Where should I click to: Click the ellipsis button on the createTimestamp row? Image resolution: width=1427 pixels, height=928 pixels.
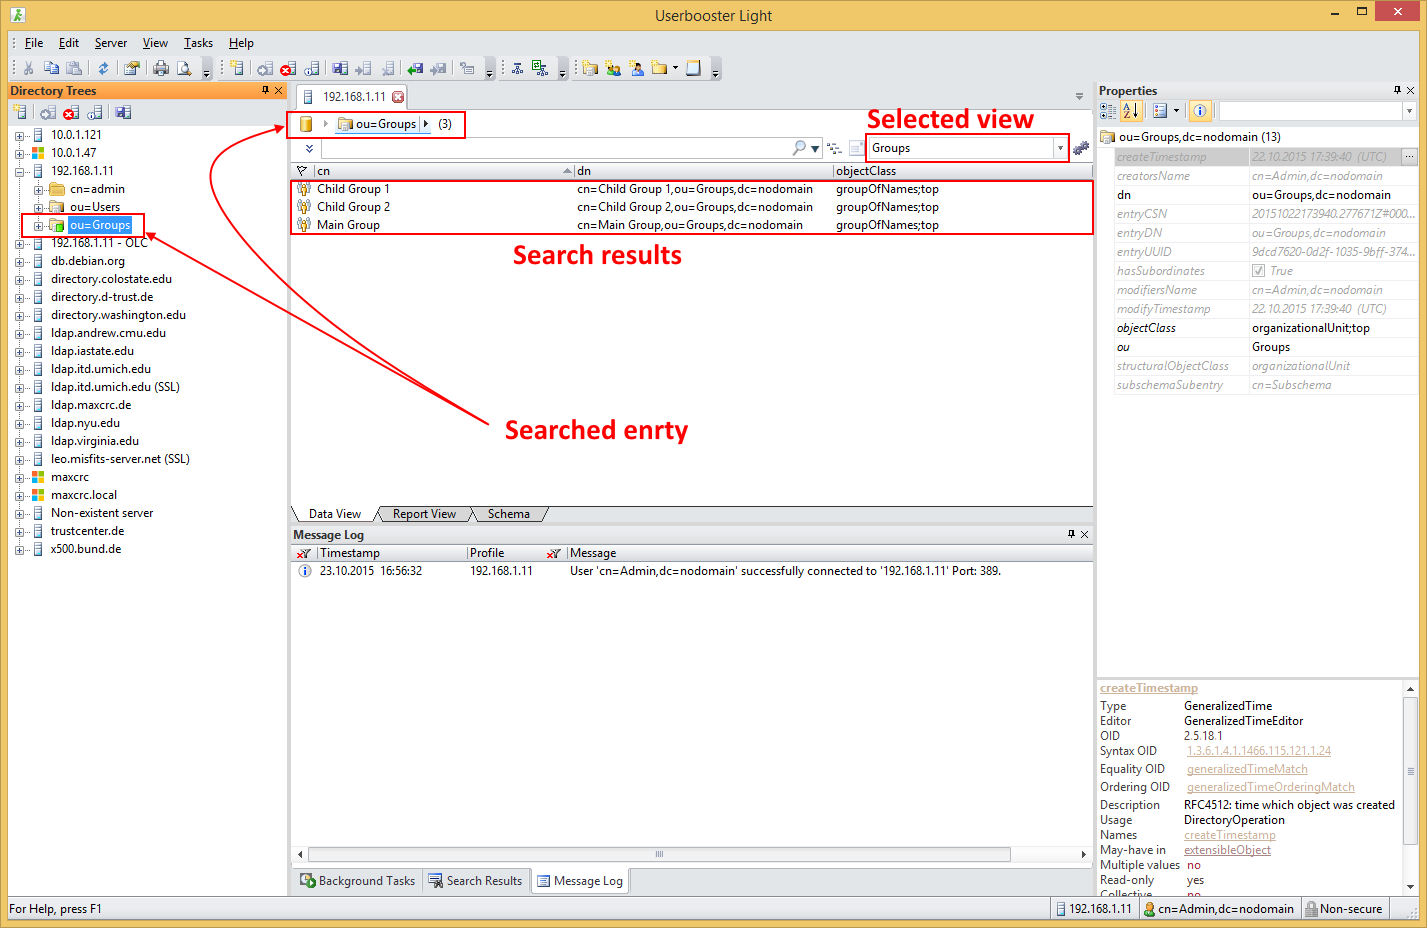point(1409,157)
